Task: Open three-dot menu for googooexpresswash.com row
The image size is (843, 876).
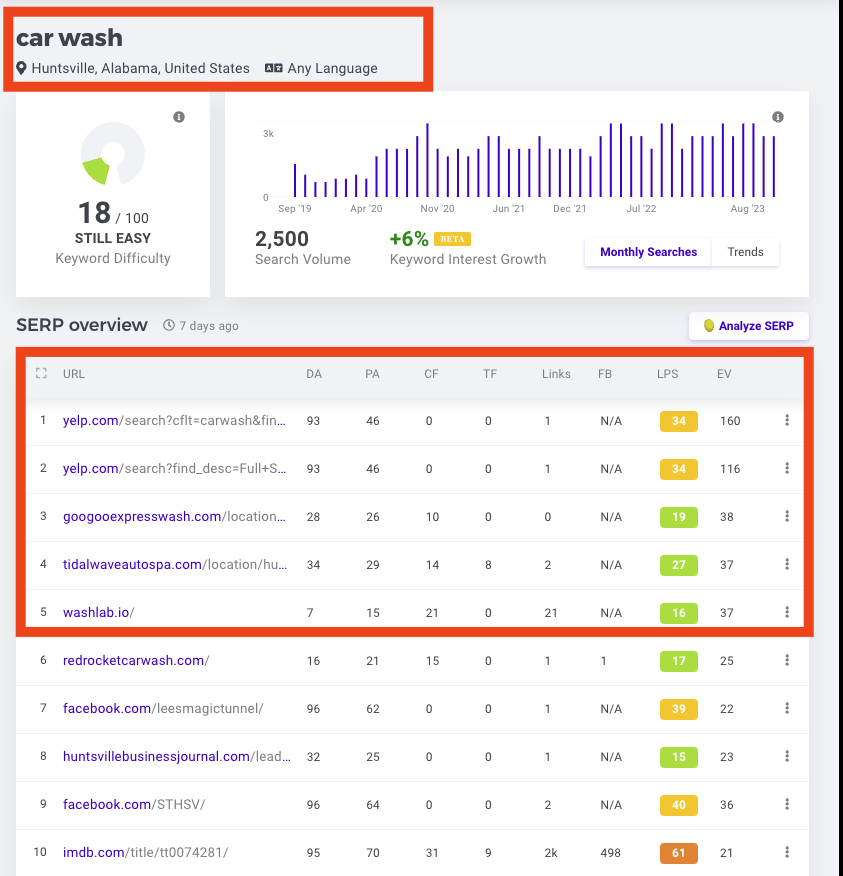Action: tap(787, 516)
